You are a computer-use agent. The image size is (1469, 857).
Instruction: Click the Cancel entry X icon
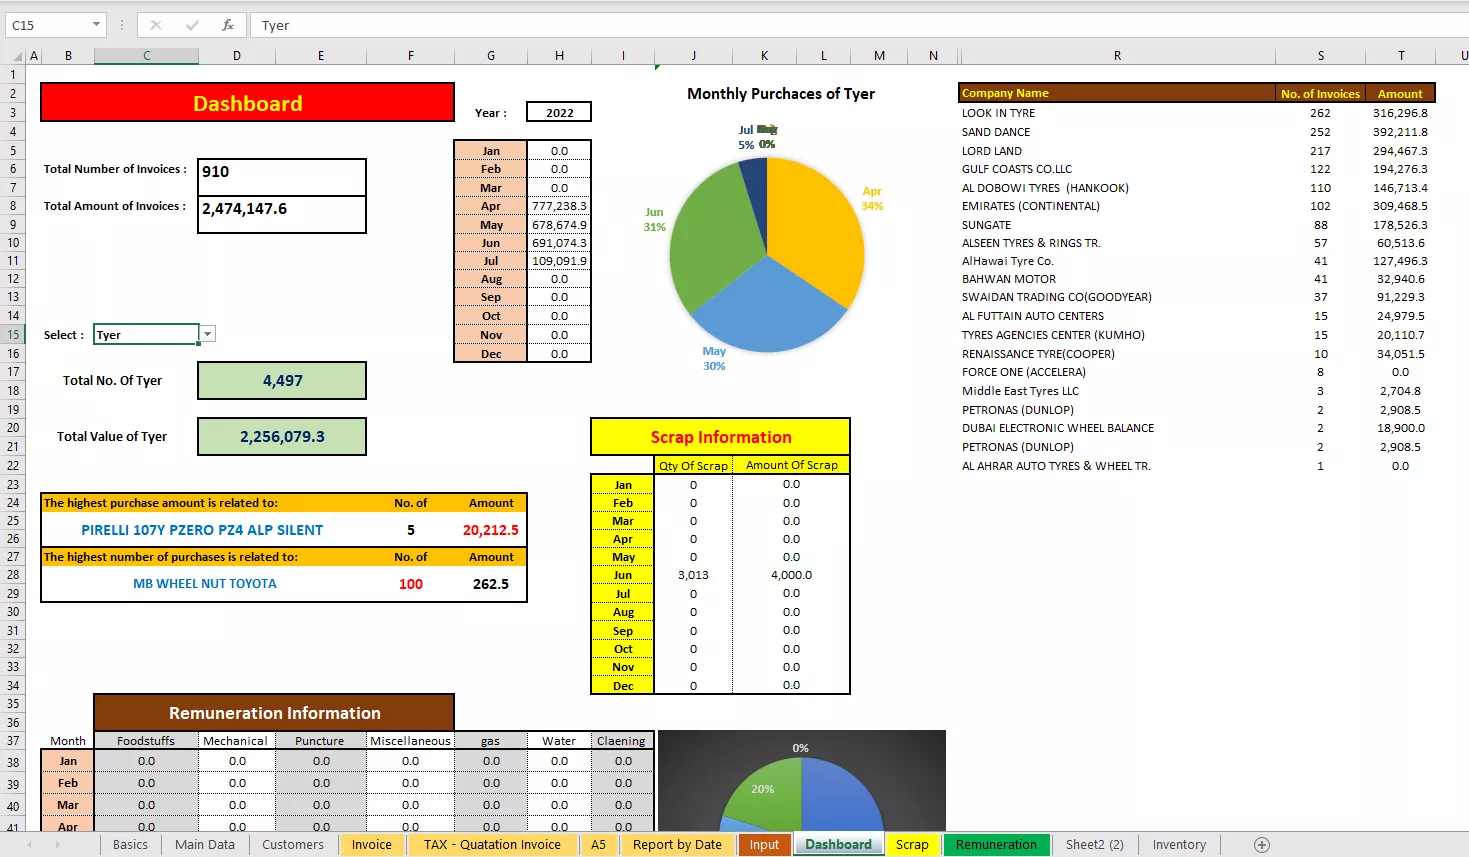tap(156, 25)
